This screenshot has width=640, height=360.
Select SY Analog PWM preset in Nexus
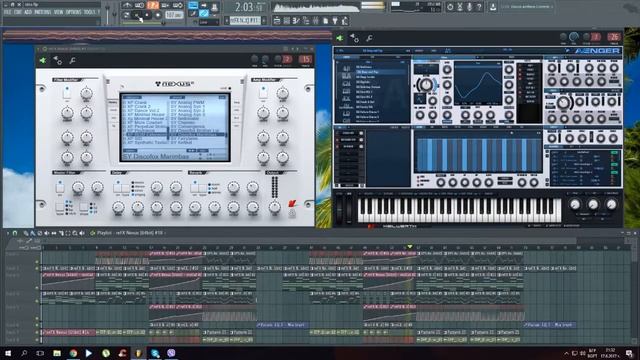[187, 102]
